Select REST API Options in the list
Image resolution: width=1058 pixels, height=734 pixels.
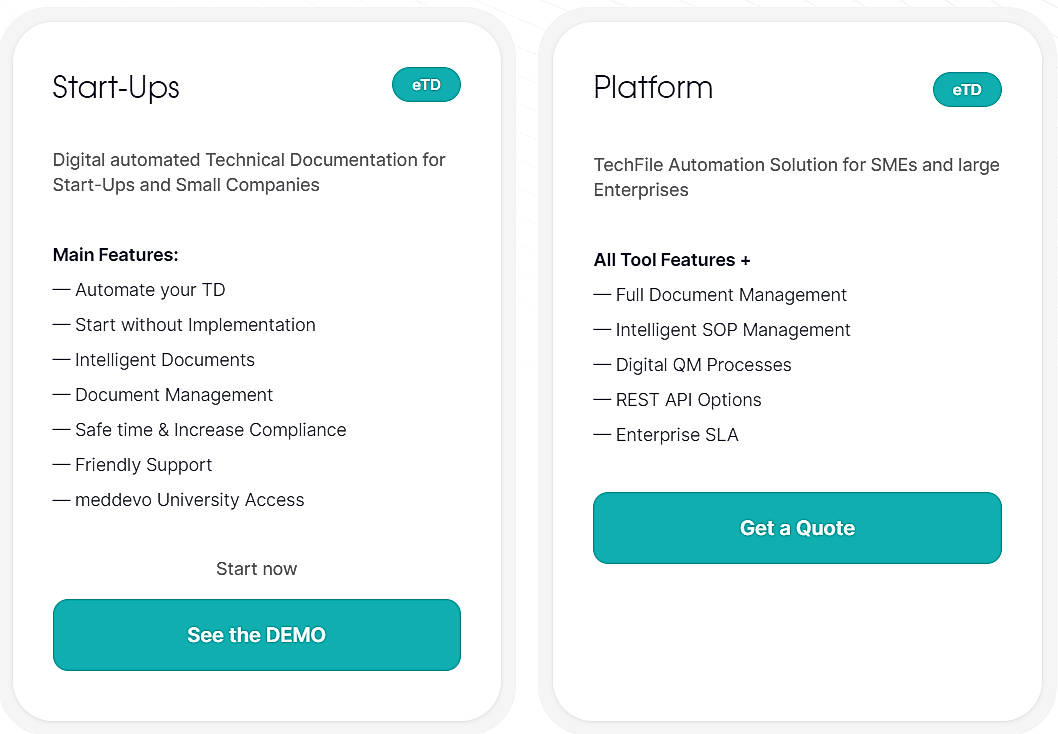coord(677,400)
